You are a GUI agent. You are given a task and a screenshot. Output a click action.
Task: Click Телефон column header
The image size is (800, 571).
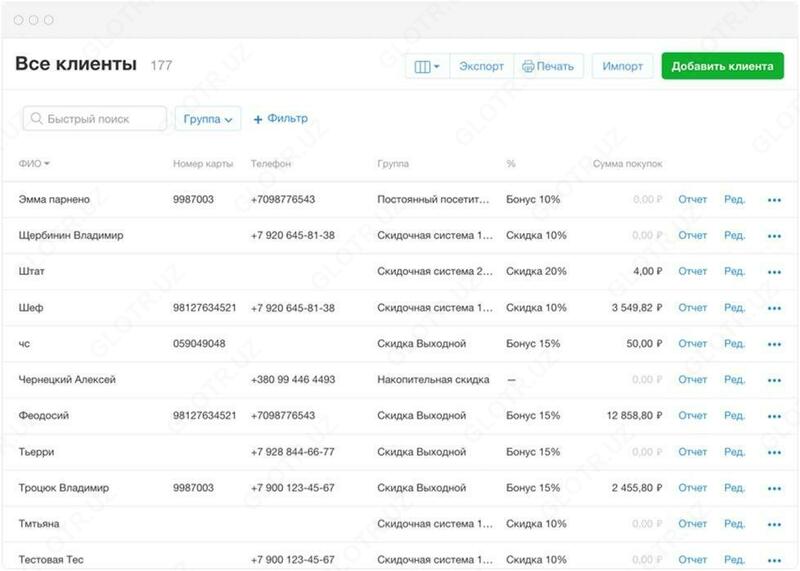(x=271, y=164)
